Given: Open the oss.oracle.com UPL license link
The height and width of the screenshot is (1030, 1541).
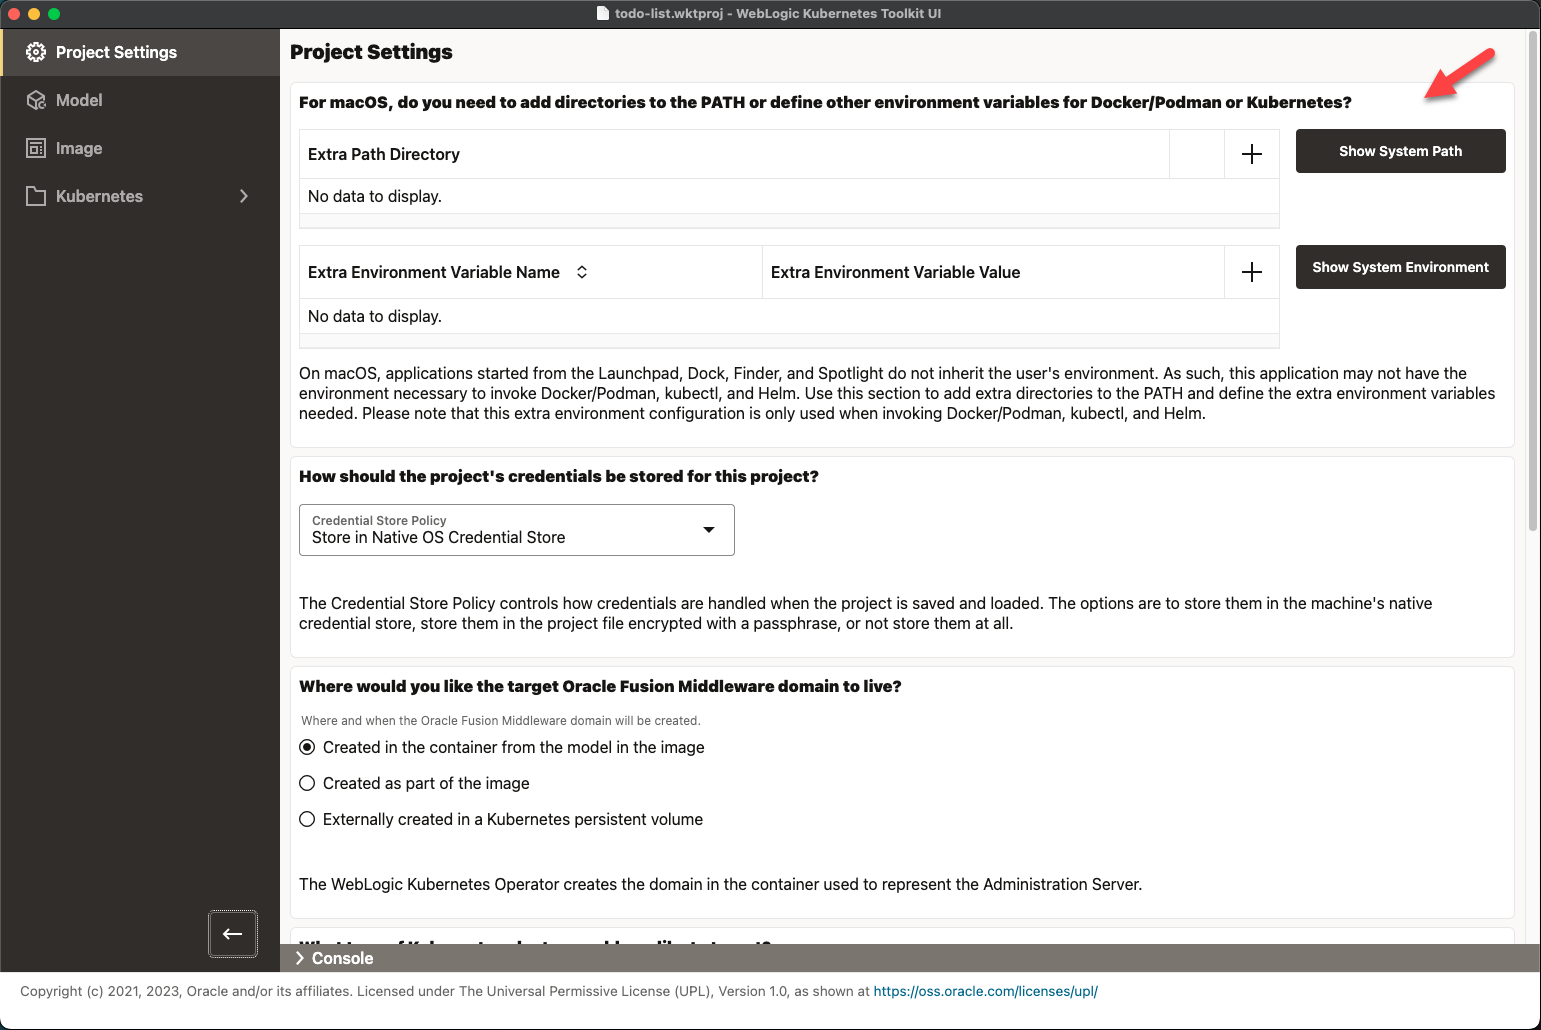Looking at the screenshot, I should pos(985,991).
